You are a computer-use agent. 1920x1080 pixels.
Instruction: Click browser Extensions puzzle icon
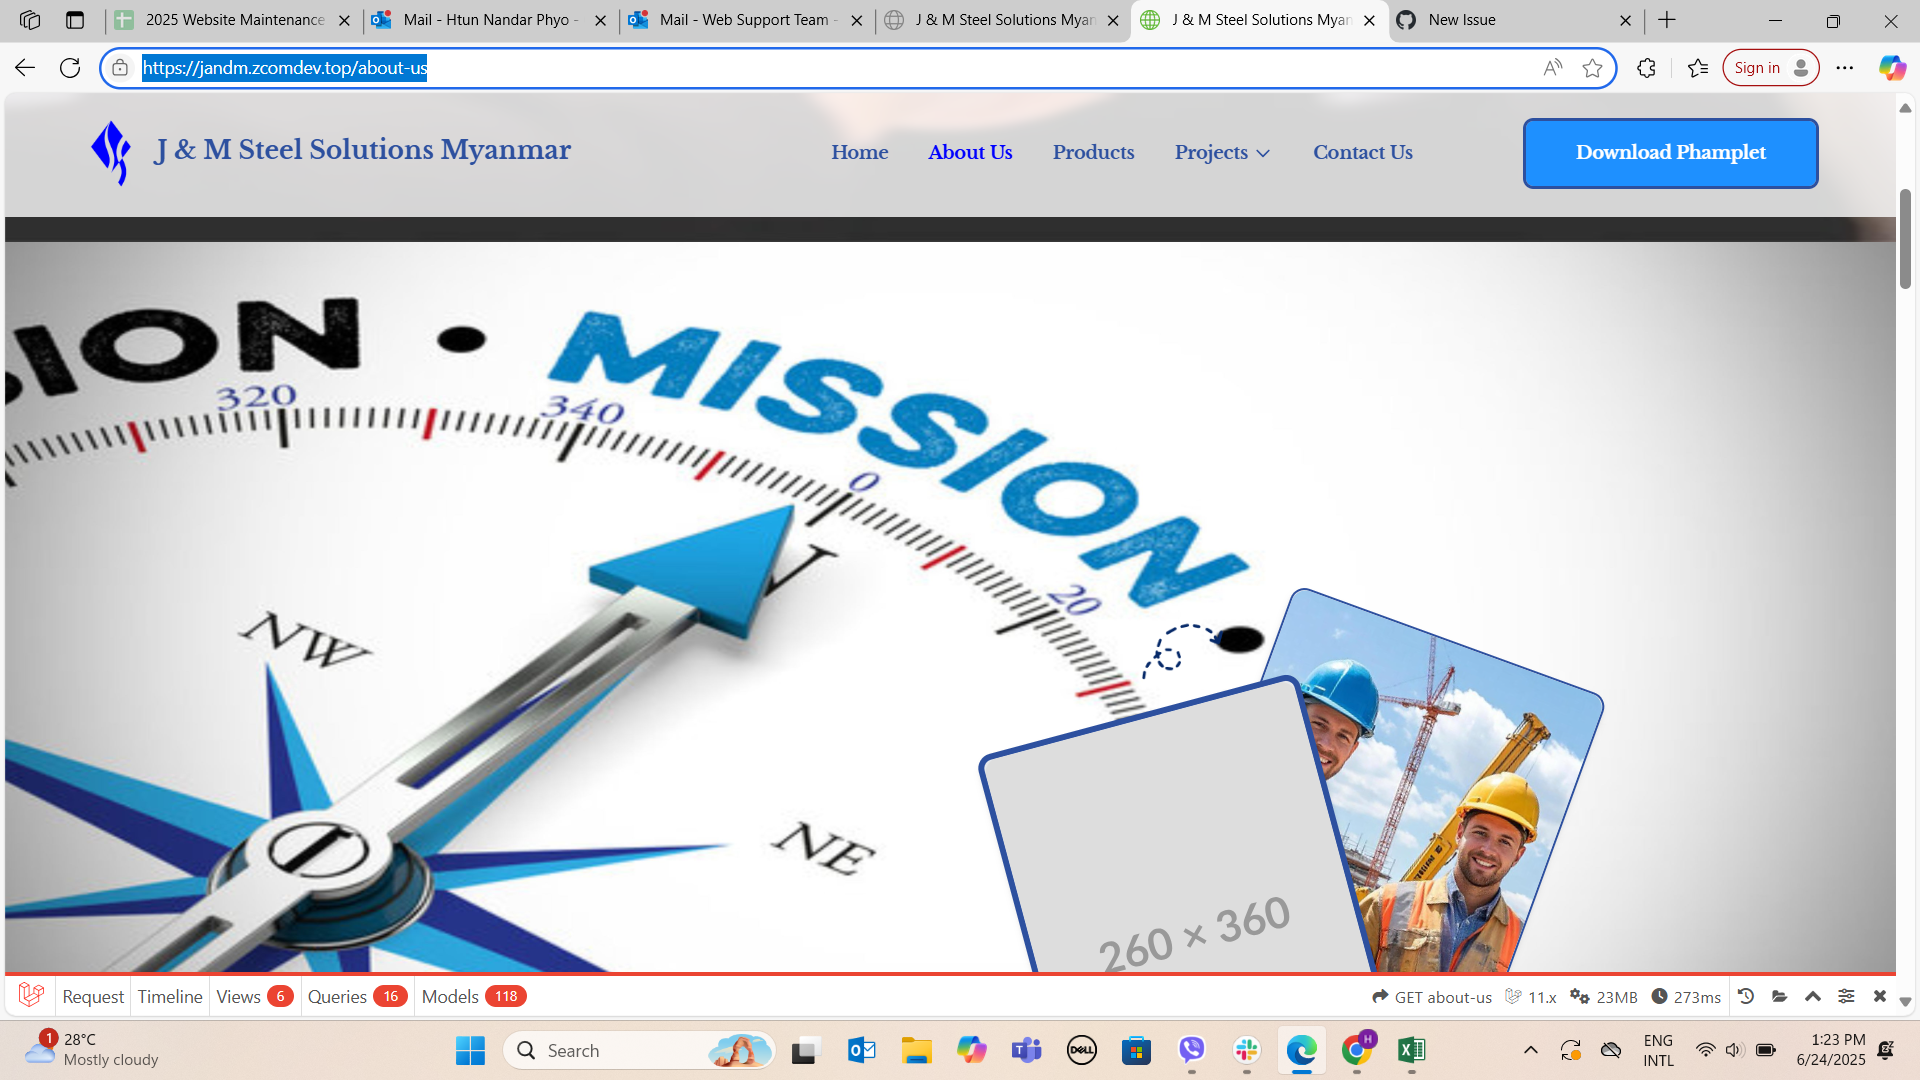[x=1646, y=68]
